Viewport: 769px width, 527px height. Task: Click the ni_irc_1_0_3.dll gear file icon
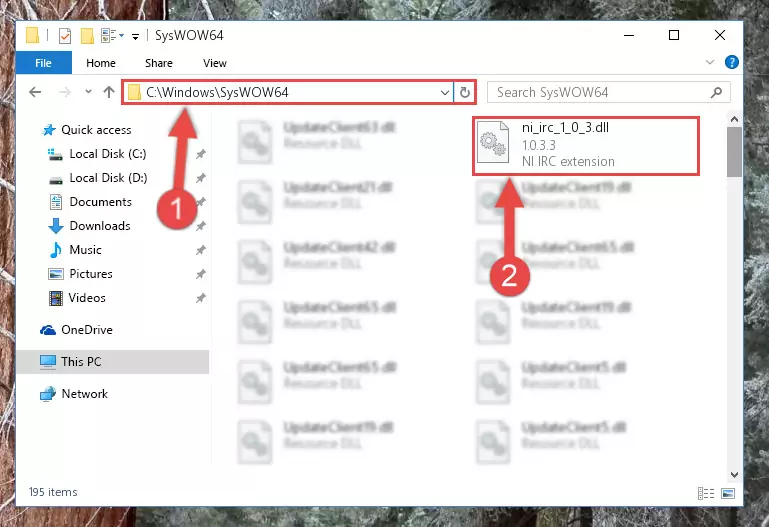pos(493,143)
